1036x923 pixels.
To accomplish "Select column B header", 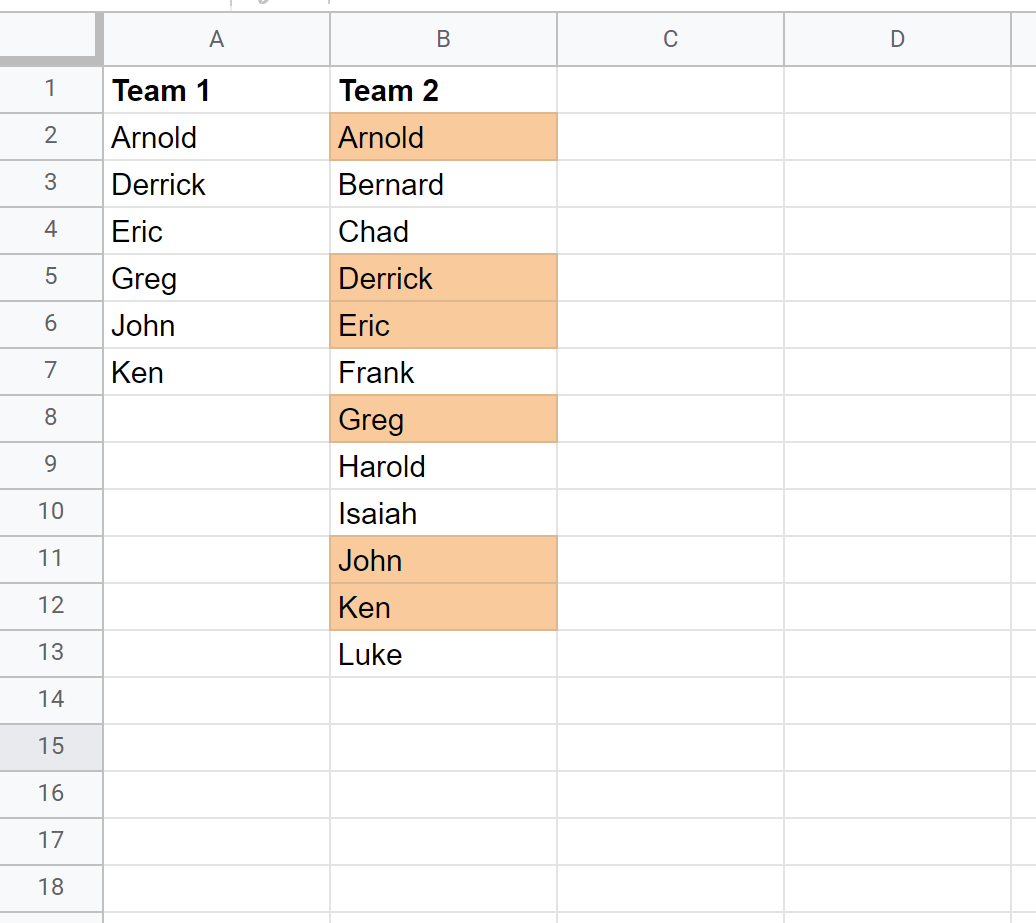I will coord(443,39).
